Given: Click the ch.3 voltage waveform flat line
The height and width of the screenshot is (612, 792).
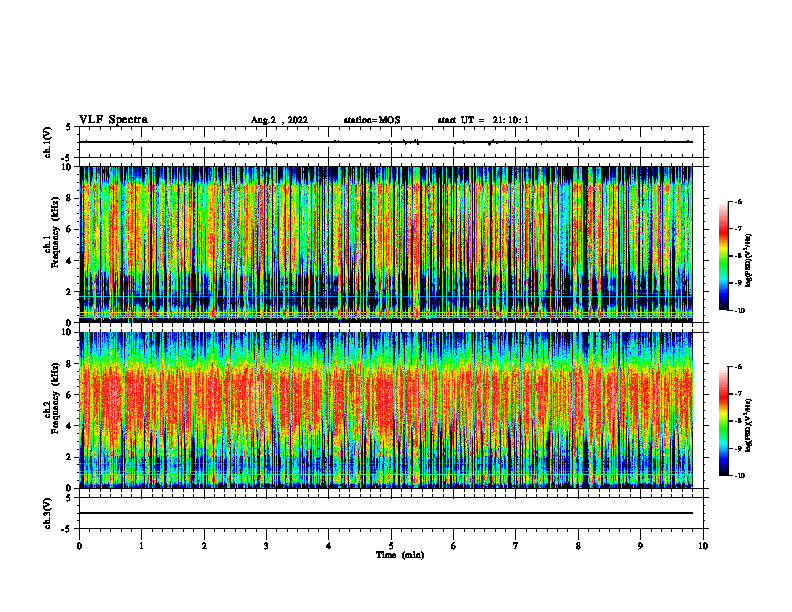Looking at the screenshot, I should click(x=386, y=513).
